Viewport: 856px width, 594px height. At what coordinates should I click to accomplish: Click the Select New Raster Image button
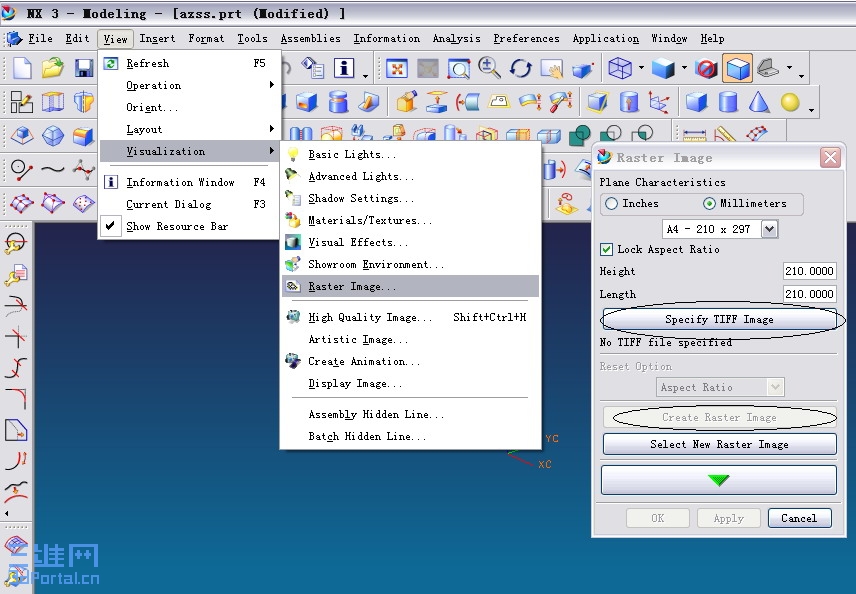coord(720,444)
